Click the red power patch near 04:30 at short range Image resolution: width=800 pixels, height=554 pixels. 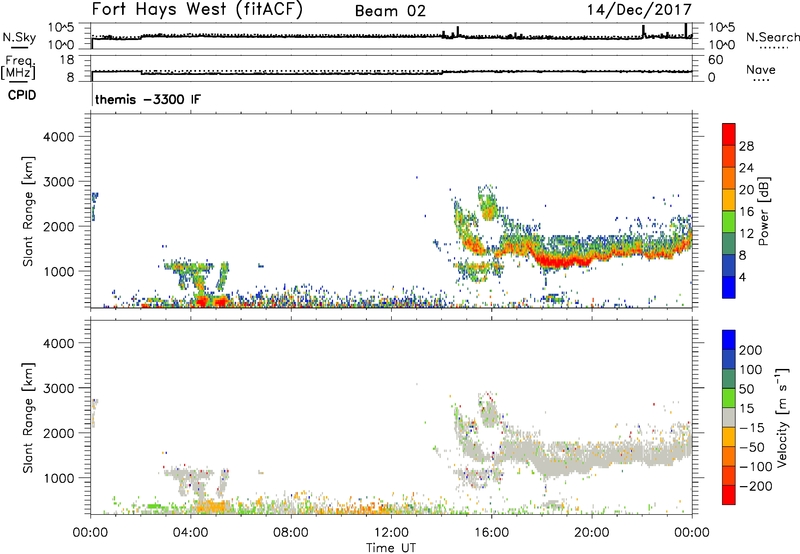tap(203, 300)
